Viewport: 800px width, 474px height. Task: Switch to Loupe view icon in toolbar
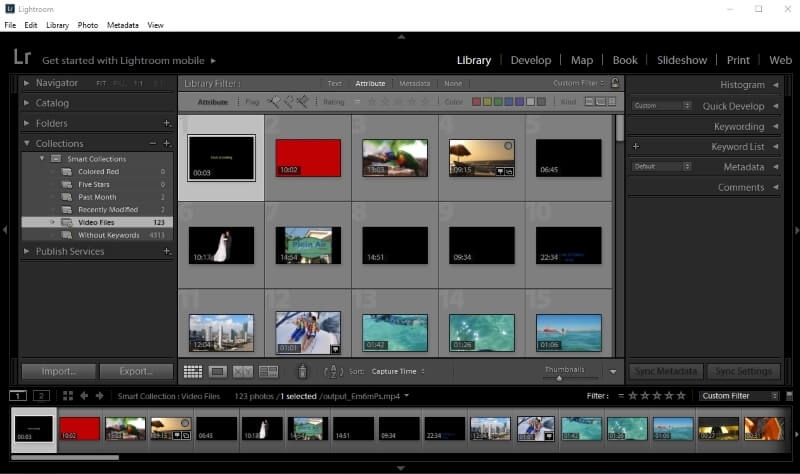[217, 371]
